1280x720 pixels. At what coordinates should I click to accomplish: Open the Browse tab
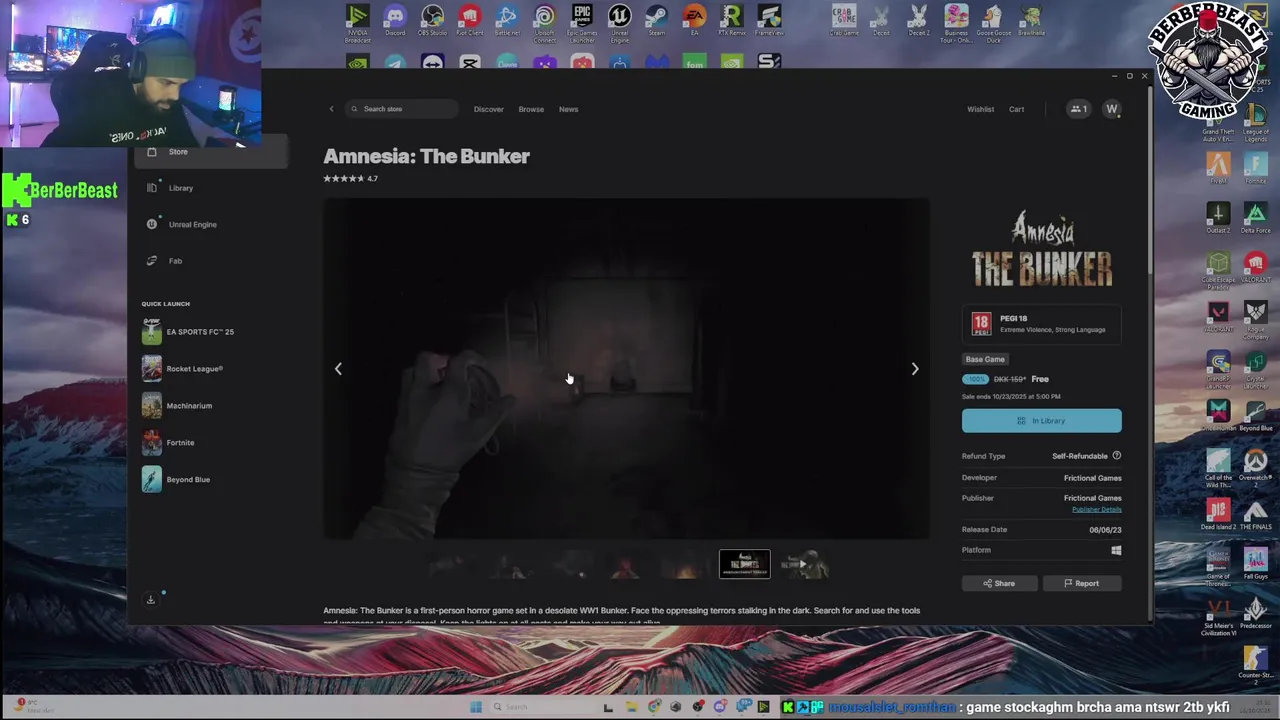click(531, 109)
